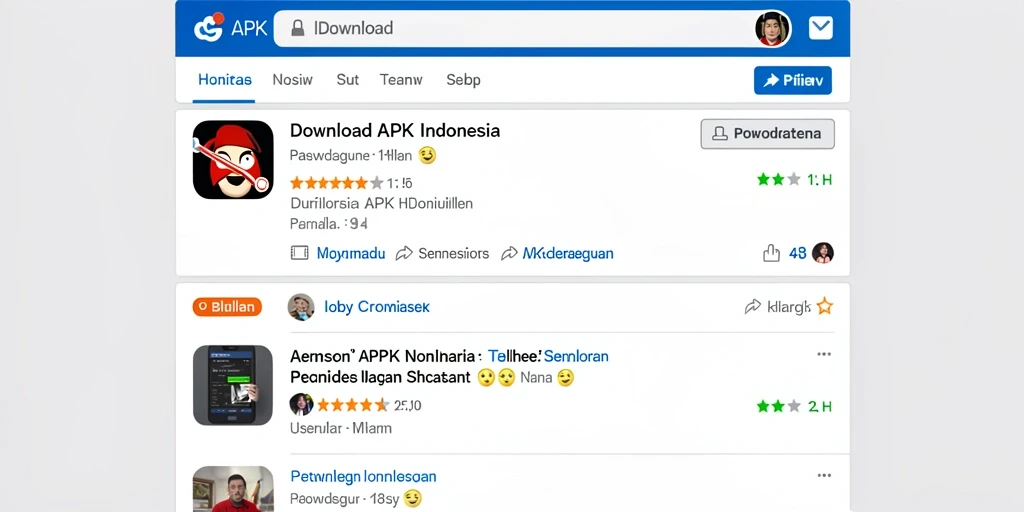Image resolution: width=1024 pixels, height=512 pixels.
Task: Click the Sennesiiors label
Action: pos(453,253)
